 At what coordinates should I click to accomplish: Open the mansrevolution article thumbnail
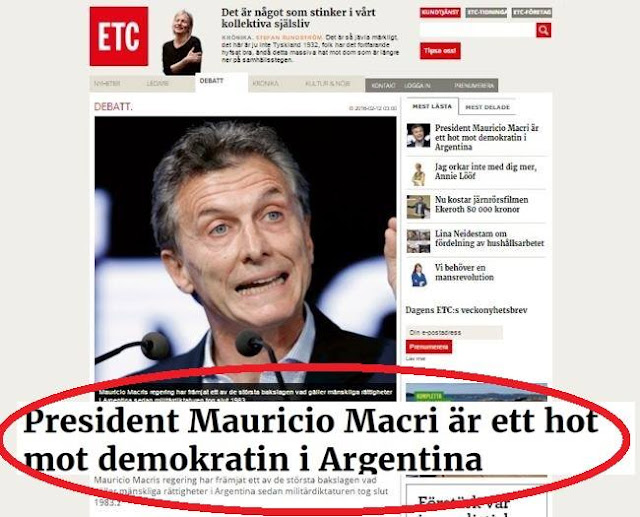point(418,275)
